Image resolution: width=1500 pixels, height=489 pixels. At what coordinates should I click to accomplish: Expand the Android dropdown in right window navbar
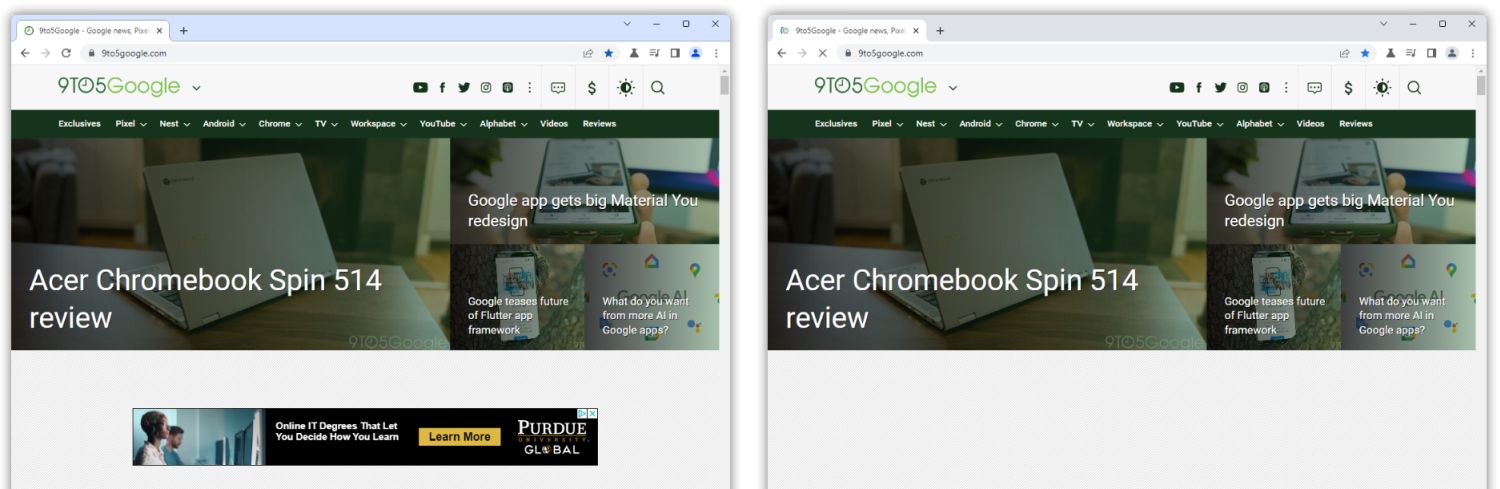(981, 124)
